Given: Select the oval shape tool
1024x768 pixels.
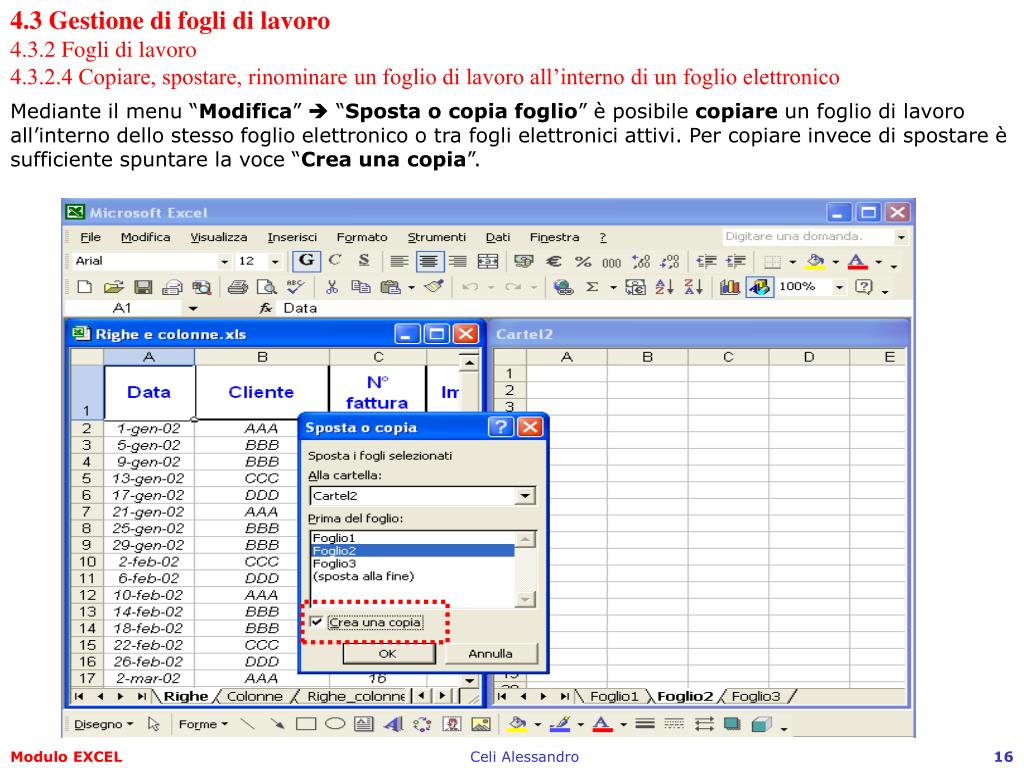Looking at the screenshot, I should pyautogui.click(x=335, y=724).
